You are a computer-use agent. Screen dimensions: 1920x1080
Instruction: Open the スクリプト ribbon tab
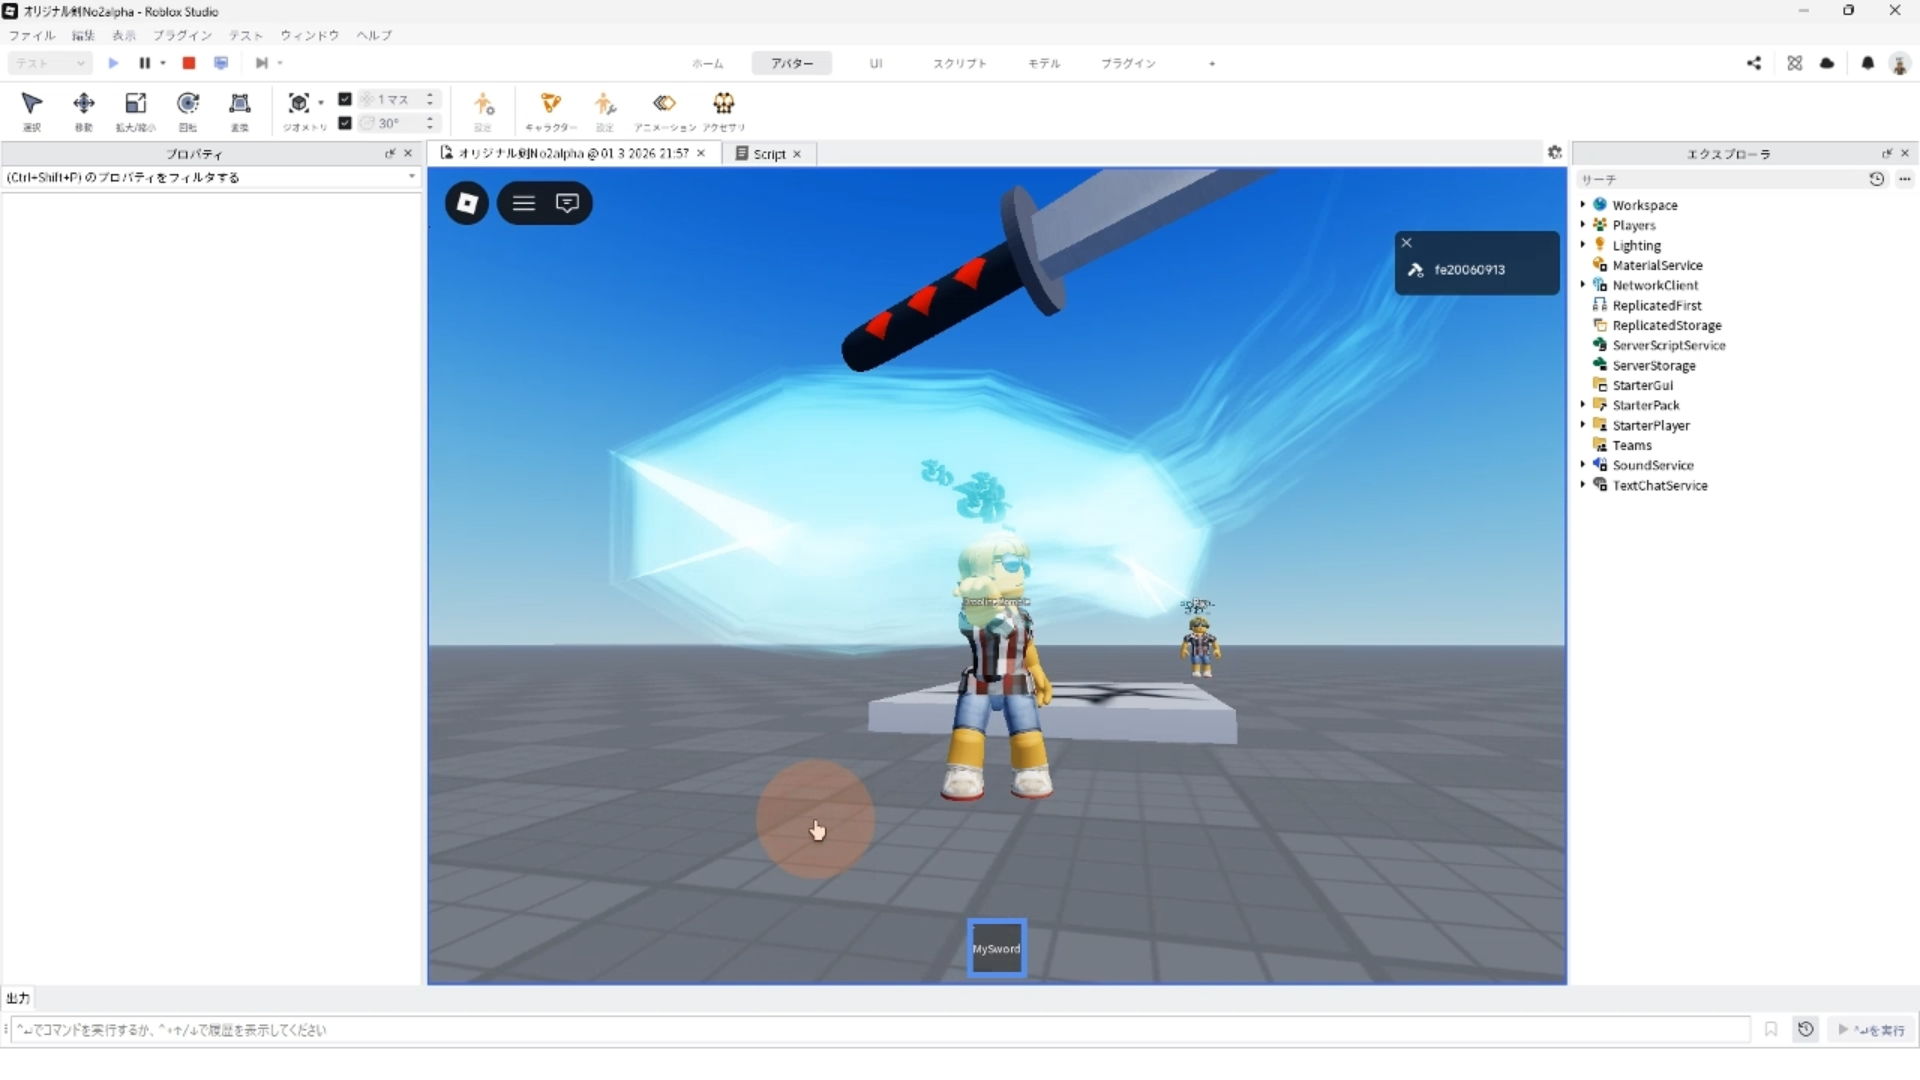point(959,63)
